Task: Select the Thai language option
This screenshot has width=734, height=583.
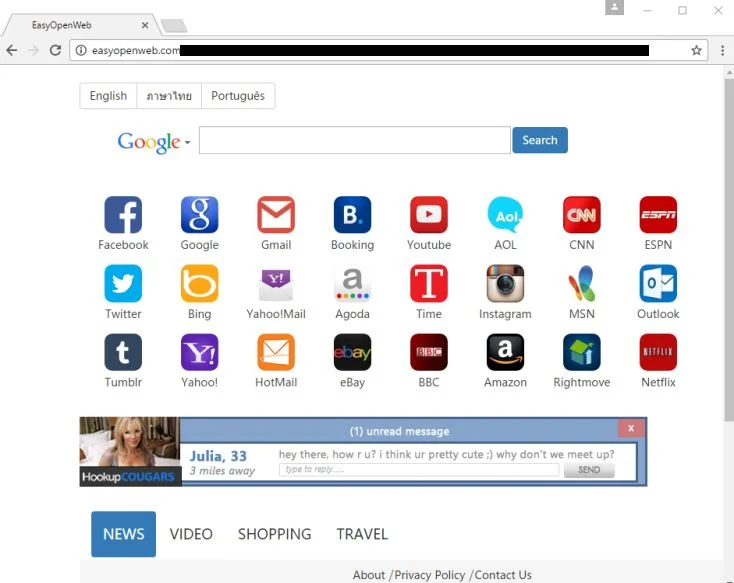Action: [x=169, y=96]
